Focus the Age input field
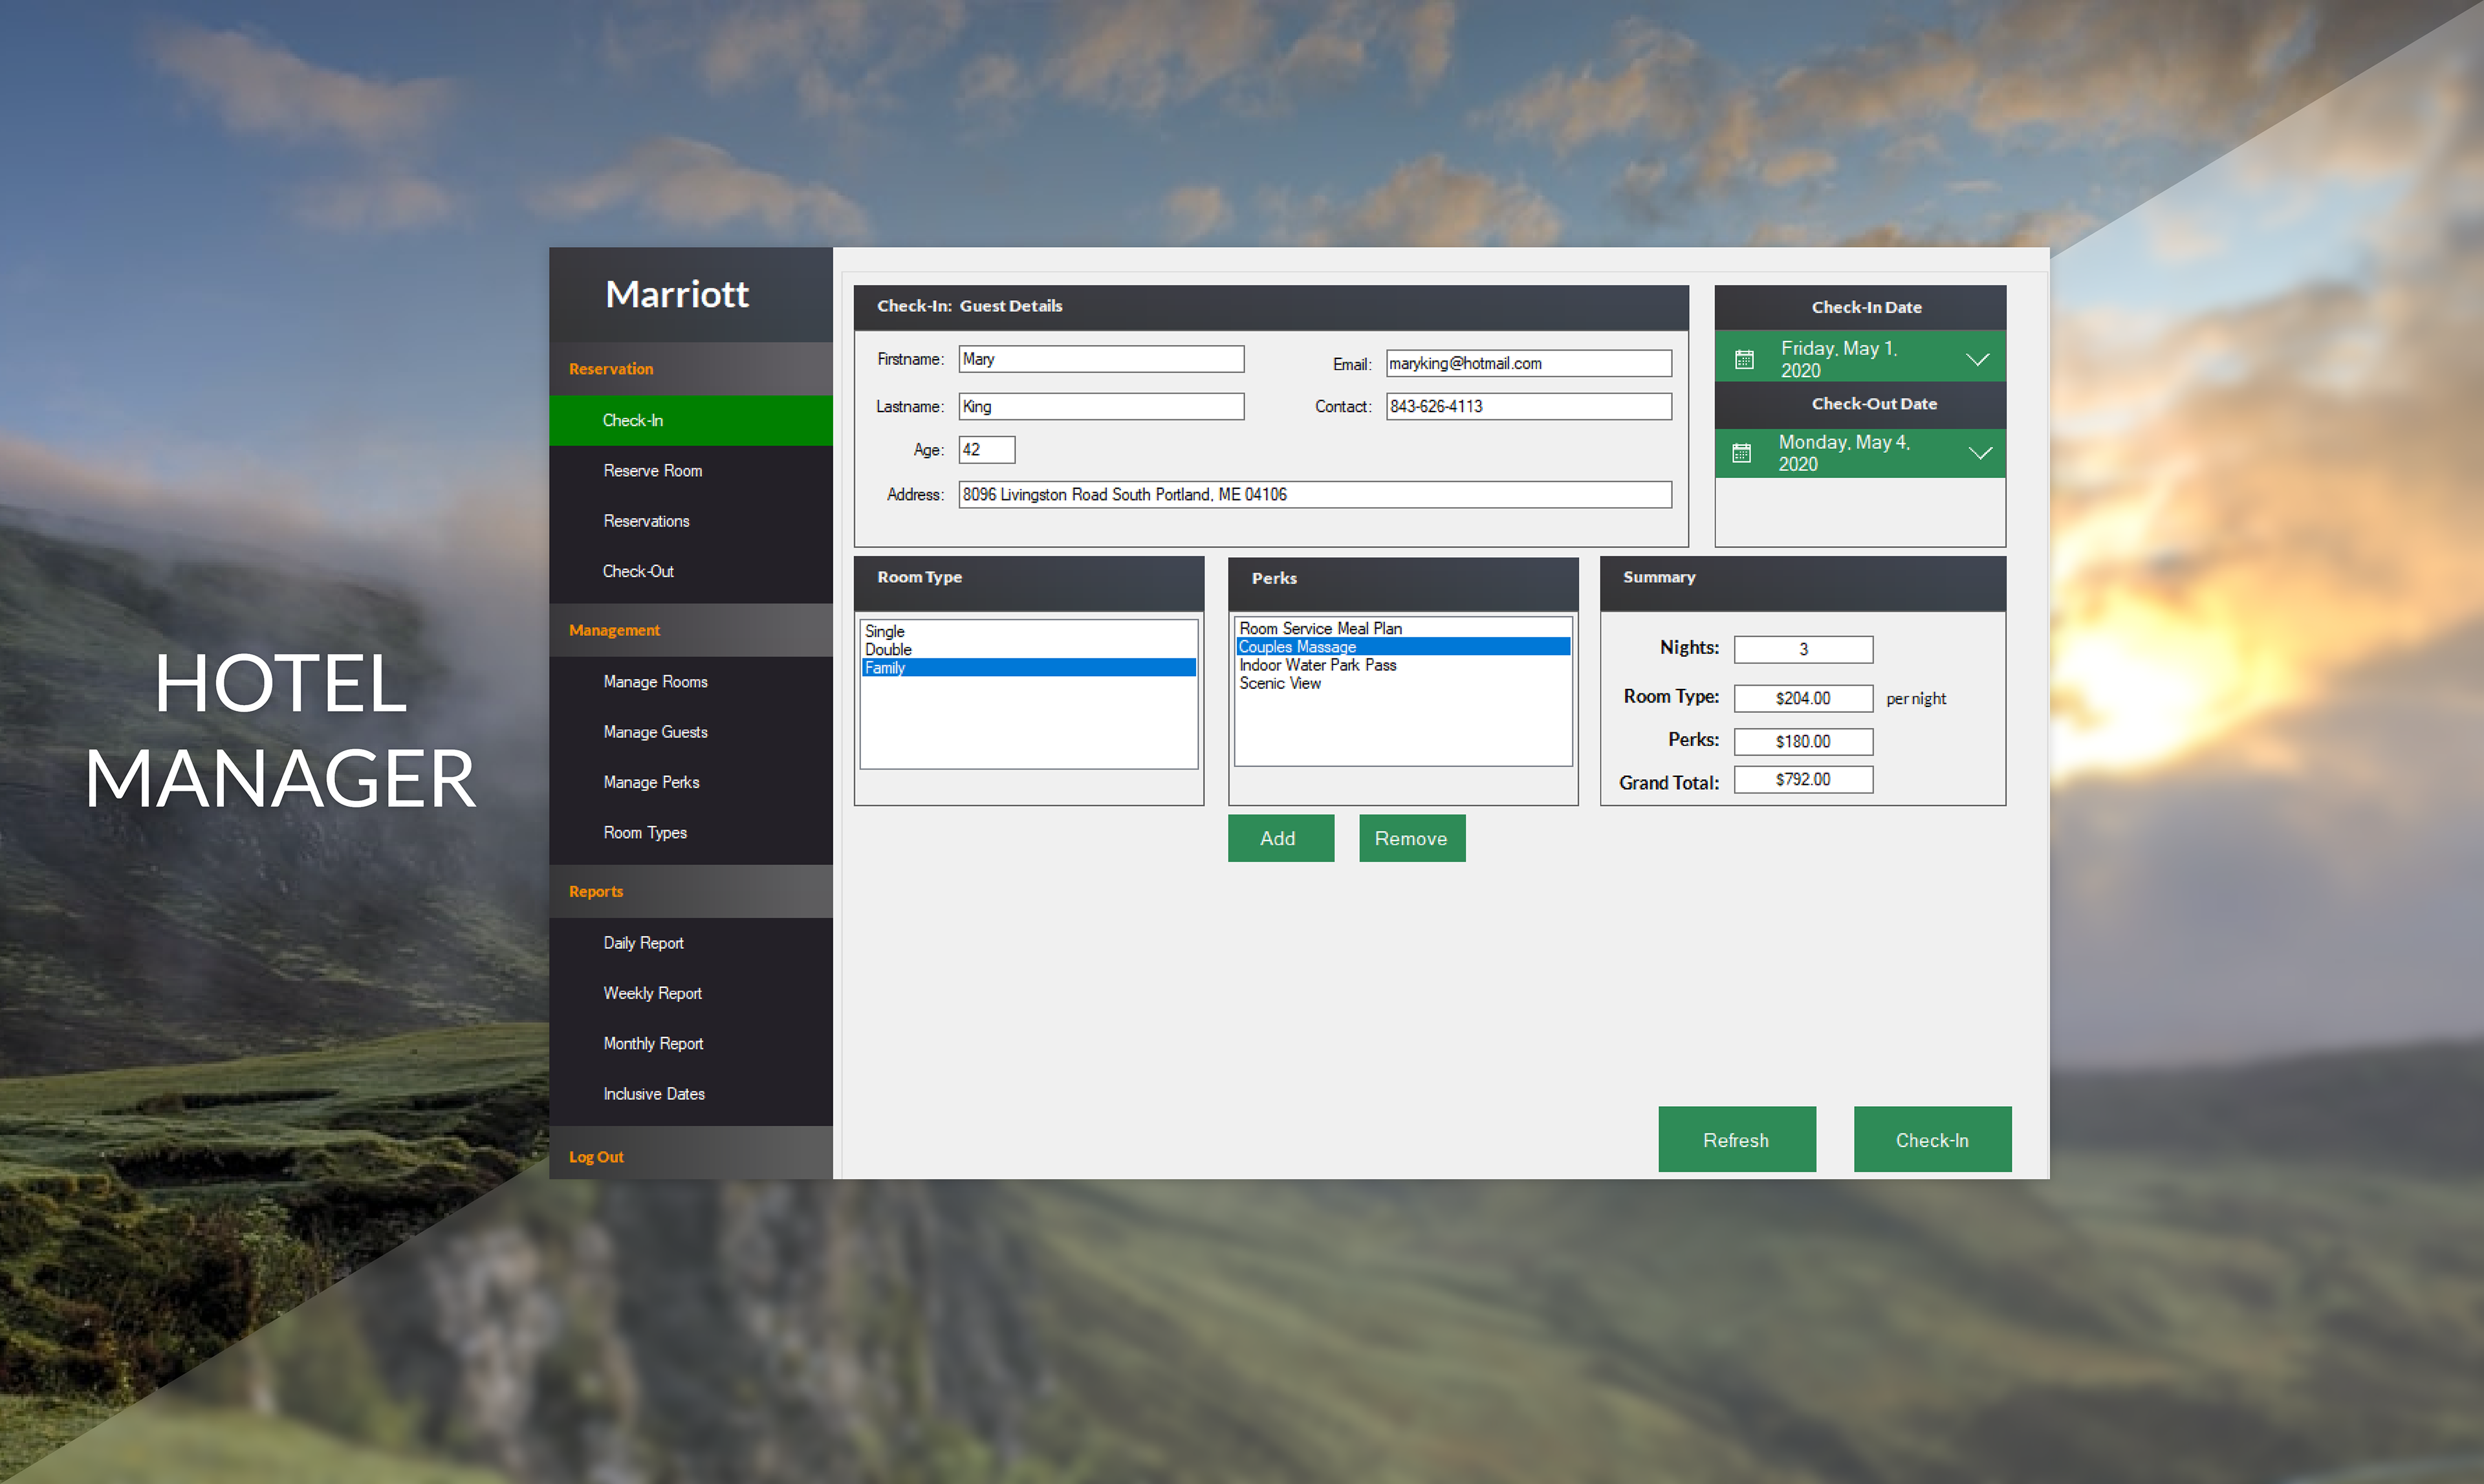Image resolution: width=2484 pixels, height=1484 pixels. click(x=986, y=449)
